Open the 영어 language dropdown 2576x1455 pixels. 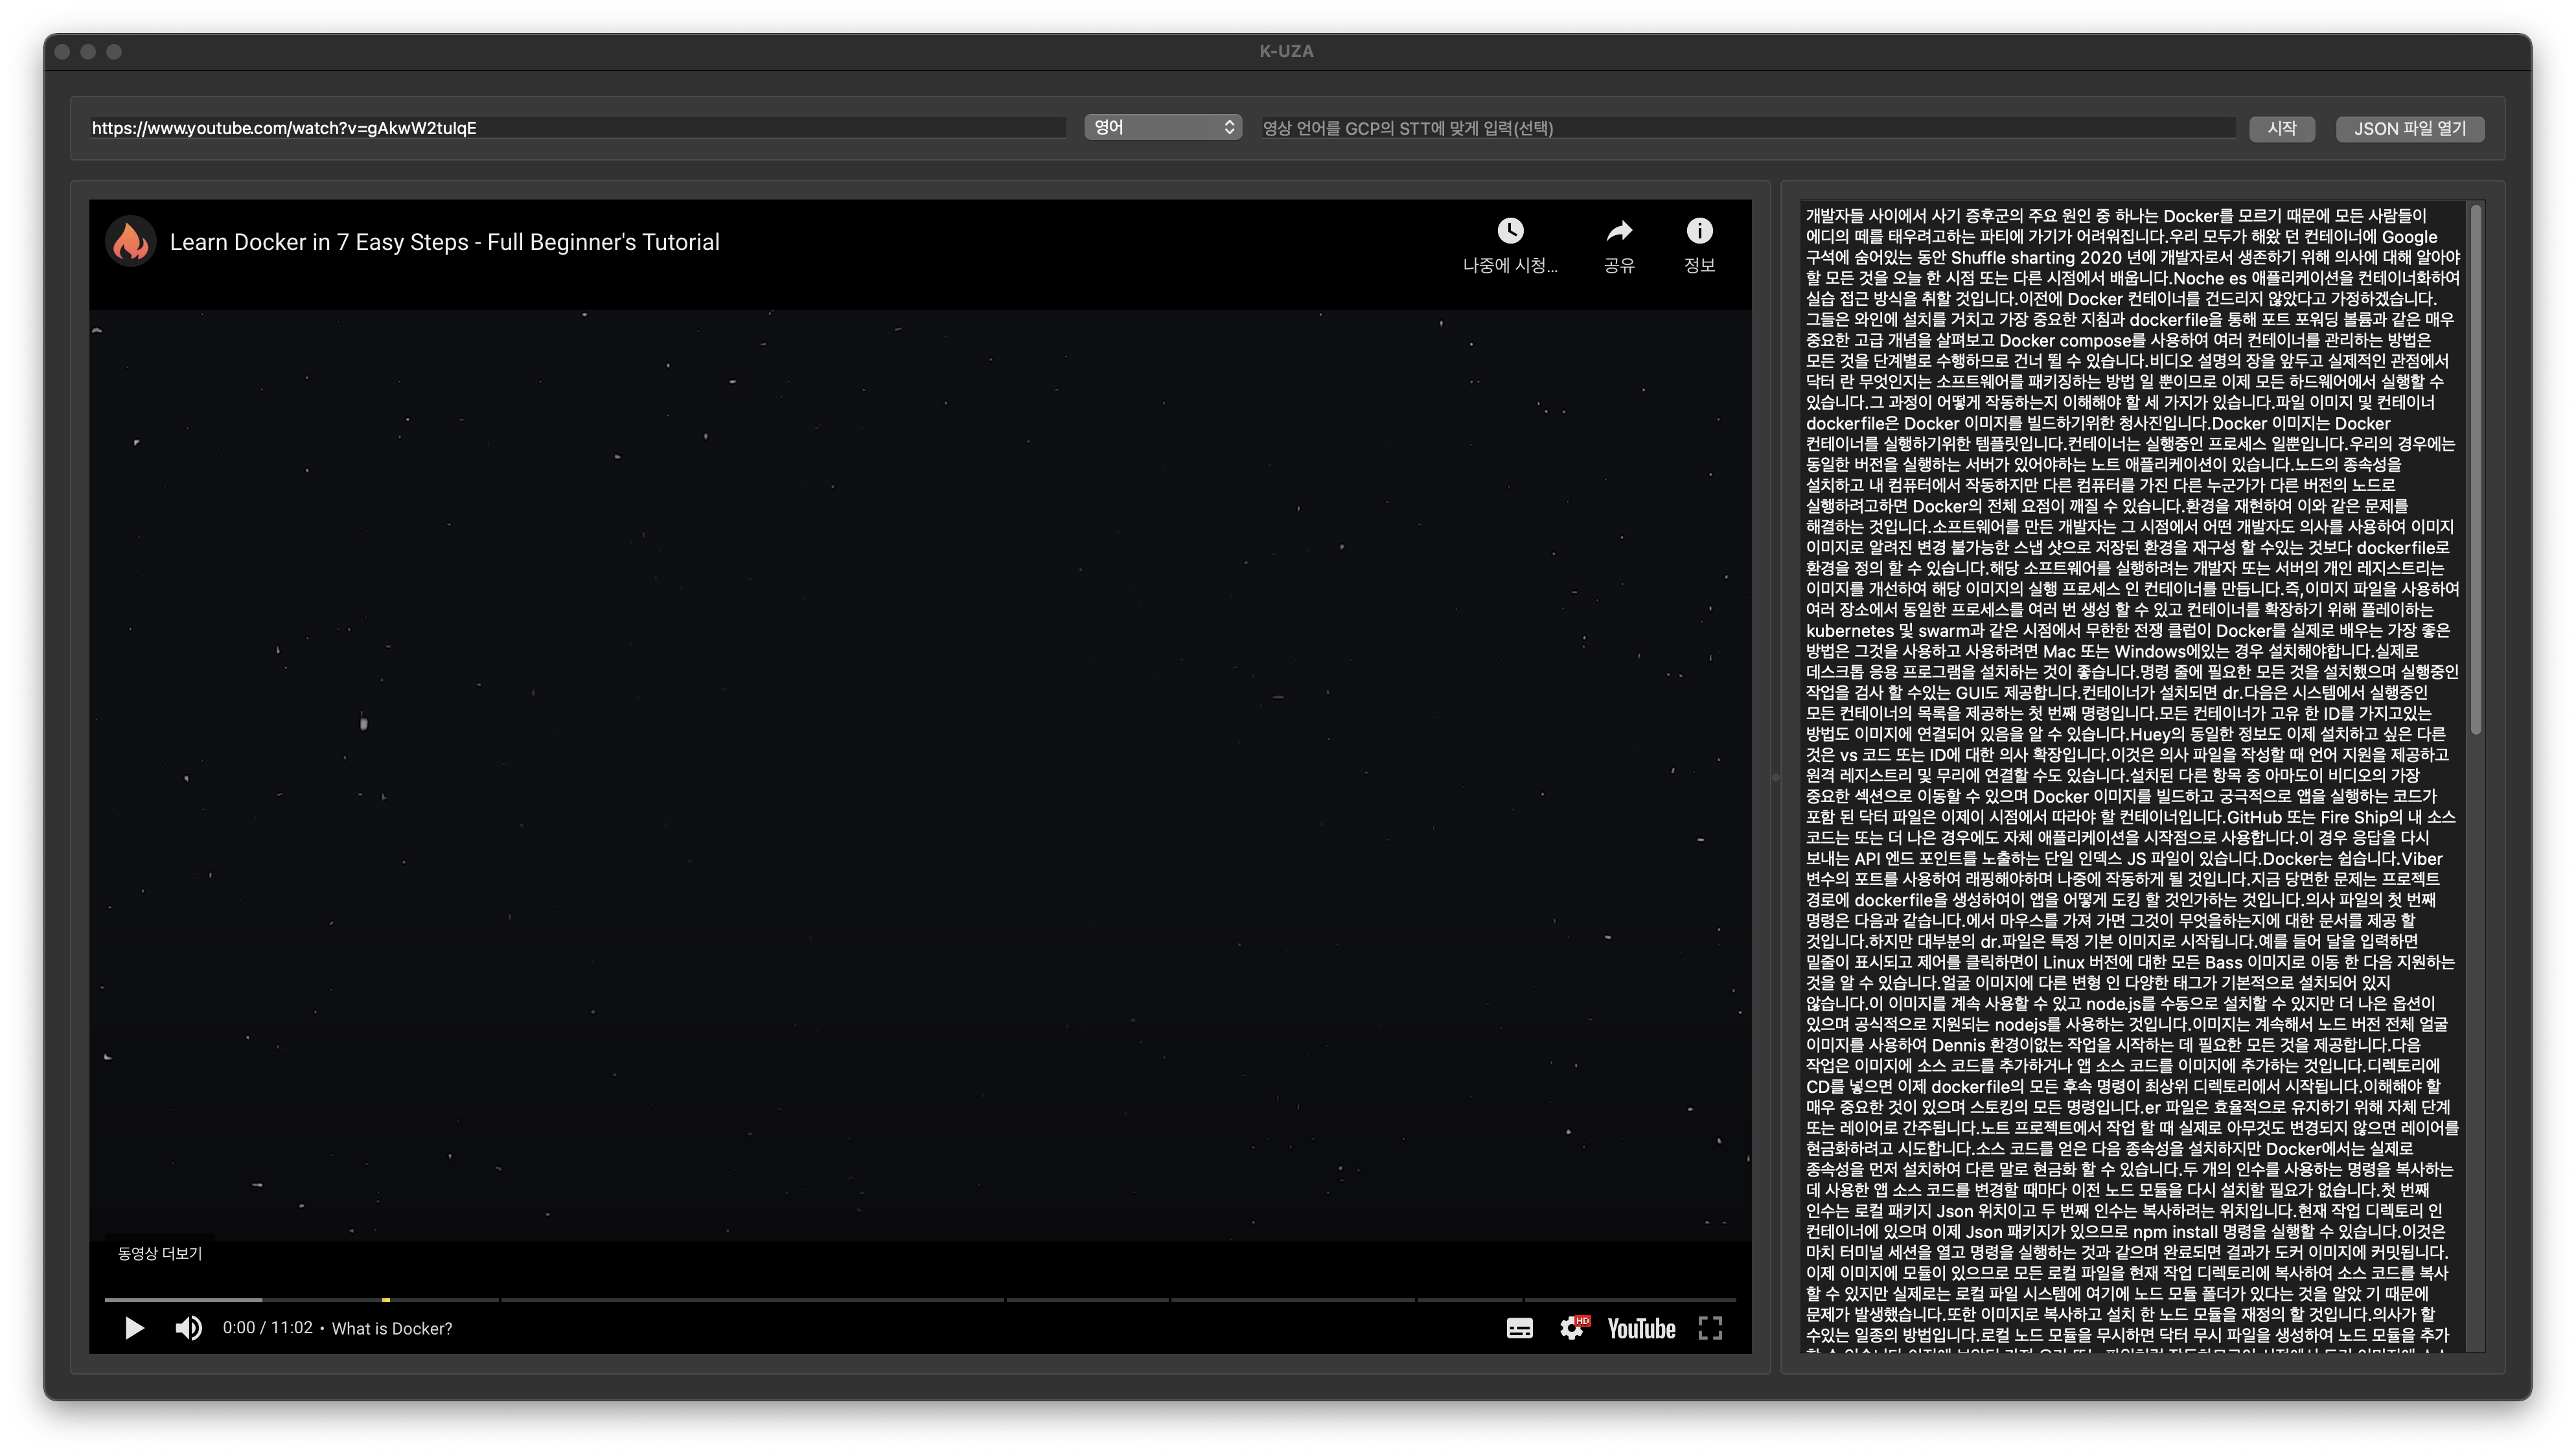(x=1163, y=127)
